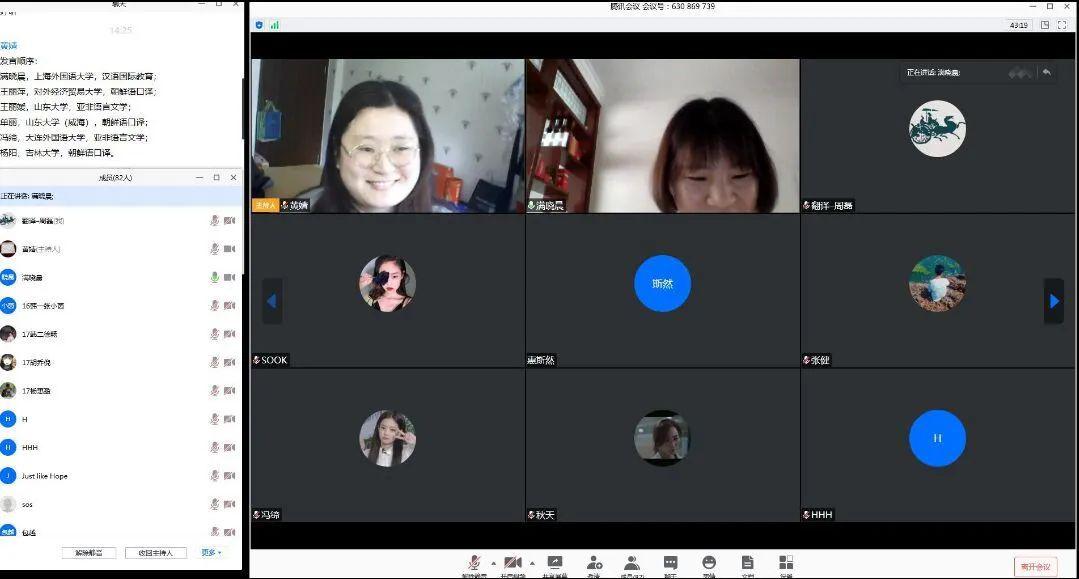Click the unmute all button in members panel
Image resolution: width=1079 pixels, height=579 pixels.
(x=89, y=552)
